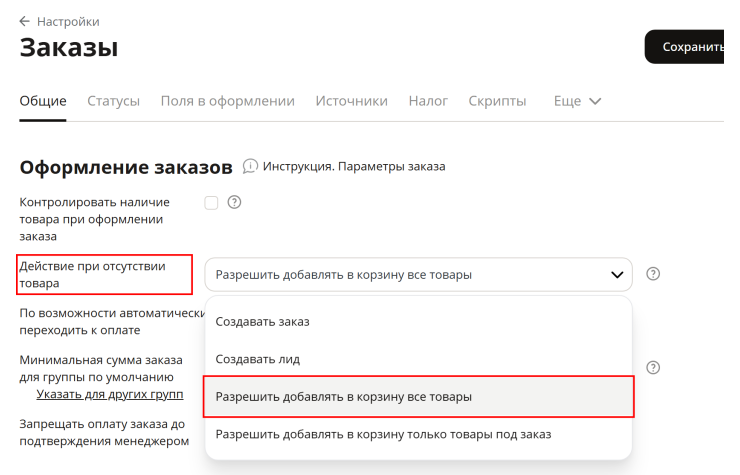Click Минимальная сумма заказа label text
The height and width of the screenshot is (475, 740).
[x=101, y=368]
